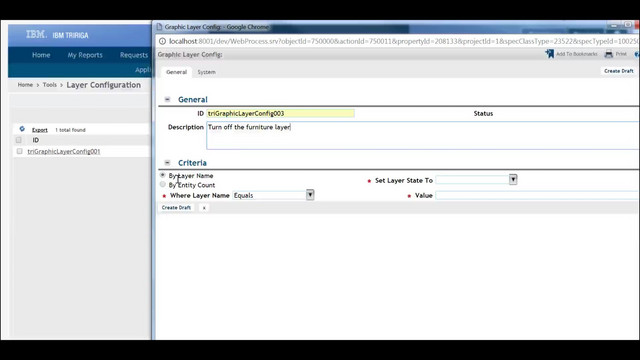Click the Add To Bookmarks icon

(549, 54)
